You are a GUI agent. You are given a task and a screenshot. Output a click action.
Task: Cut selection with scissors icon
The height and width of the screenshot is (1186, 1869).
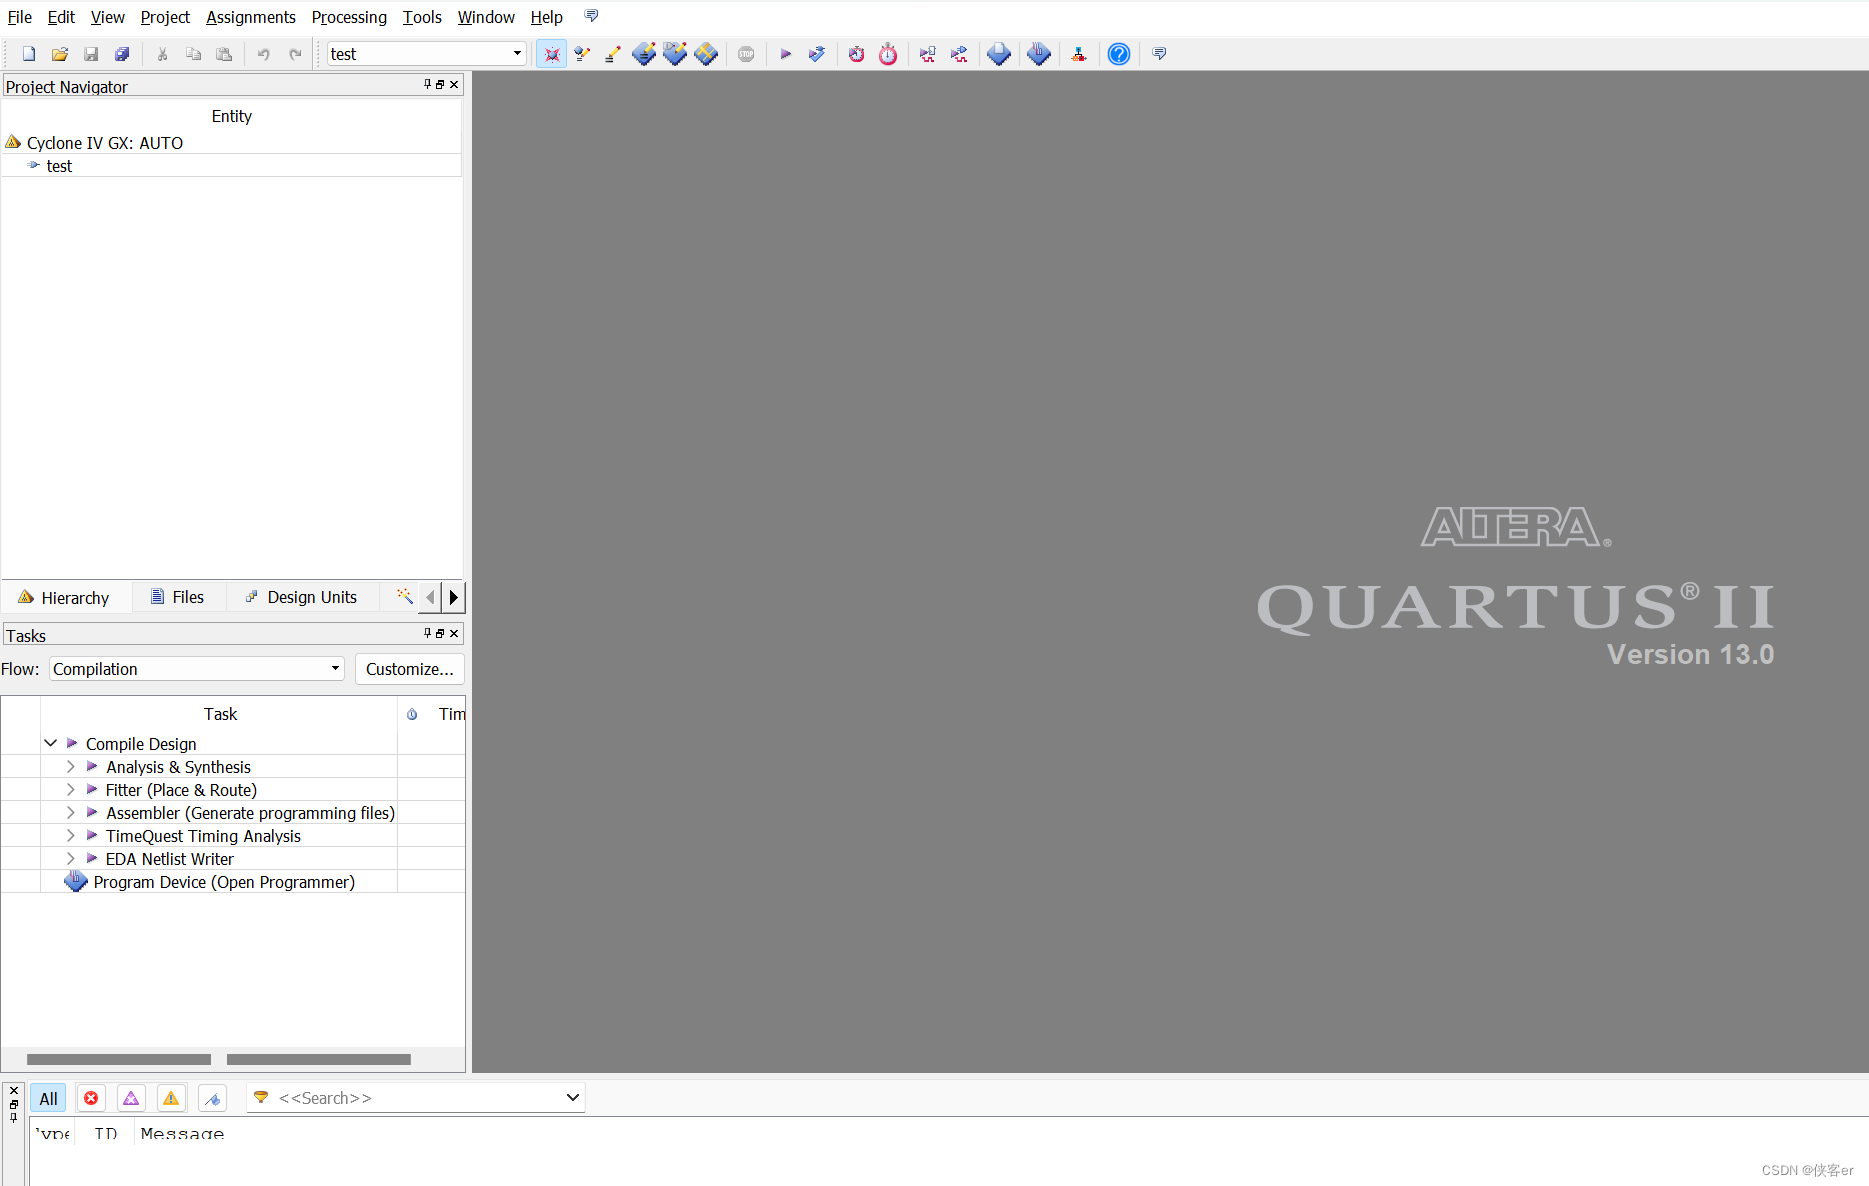click(x=162, y=54)
